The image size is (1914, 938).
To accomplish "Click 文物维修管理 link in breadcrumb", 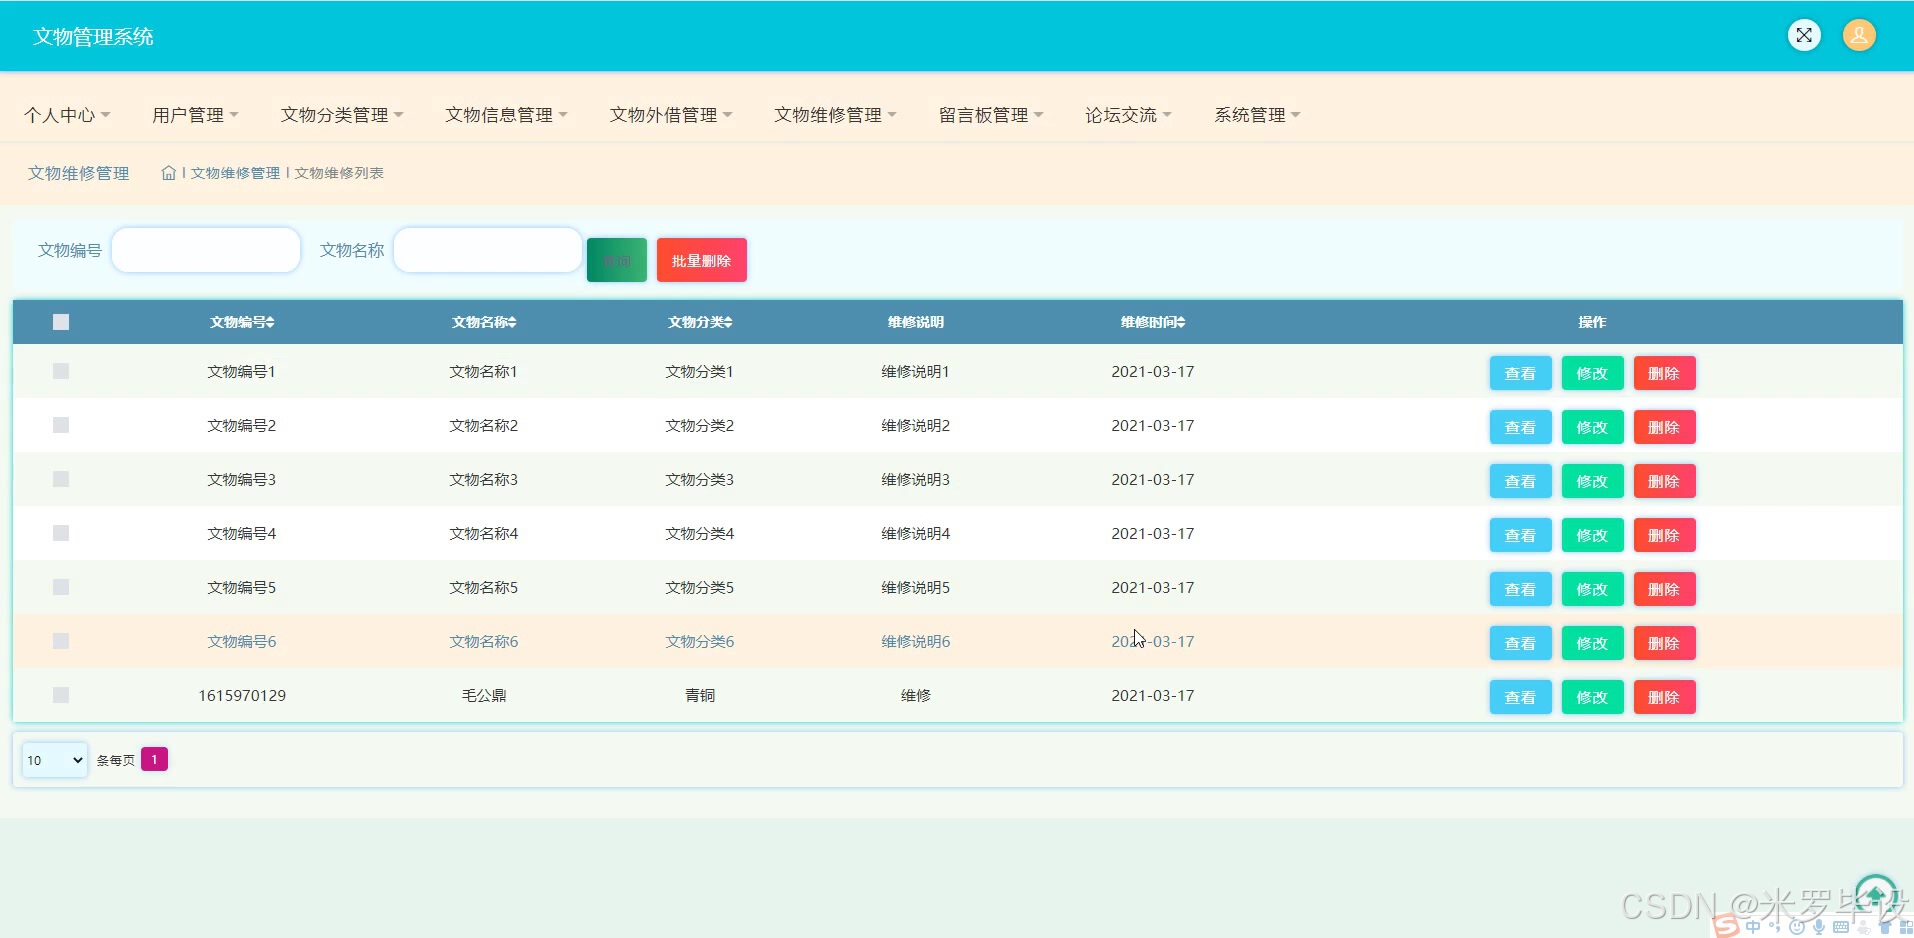I will [235, 173].
